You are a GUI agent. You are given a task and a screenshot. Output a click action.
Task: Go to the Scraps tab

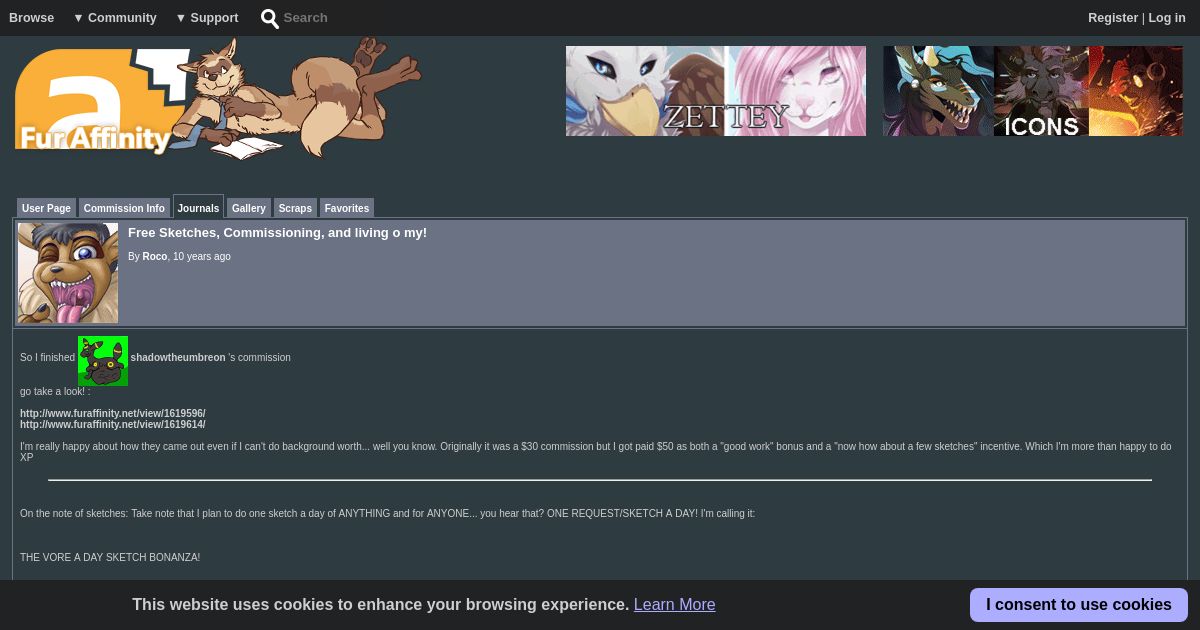pos(295,208)
